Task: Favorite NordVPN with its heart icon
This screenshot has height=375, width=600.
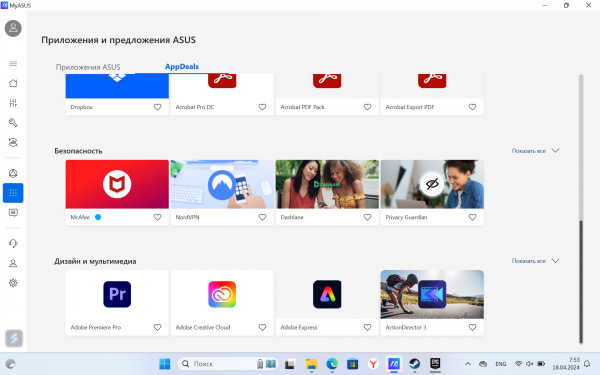Action: tap(262, 217)
